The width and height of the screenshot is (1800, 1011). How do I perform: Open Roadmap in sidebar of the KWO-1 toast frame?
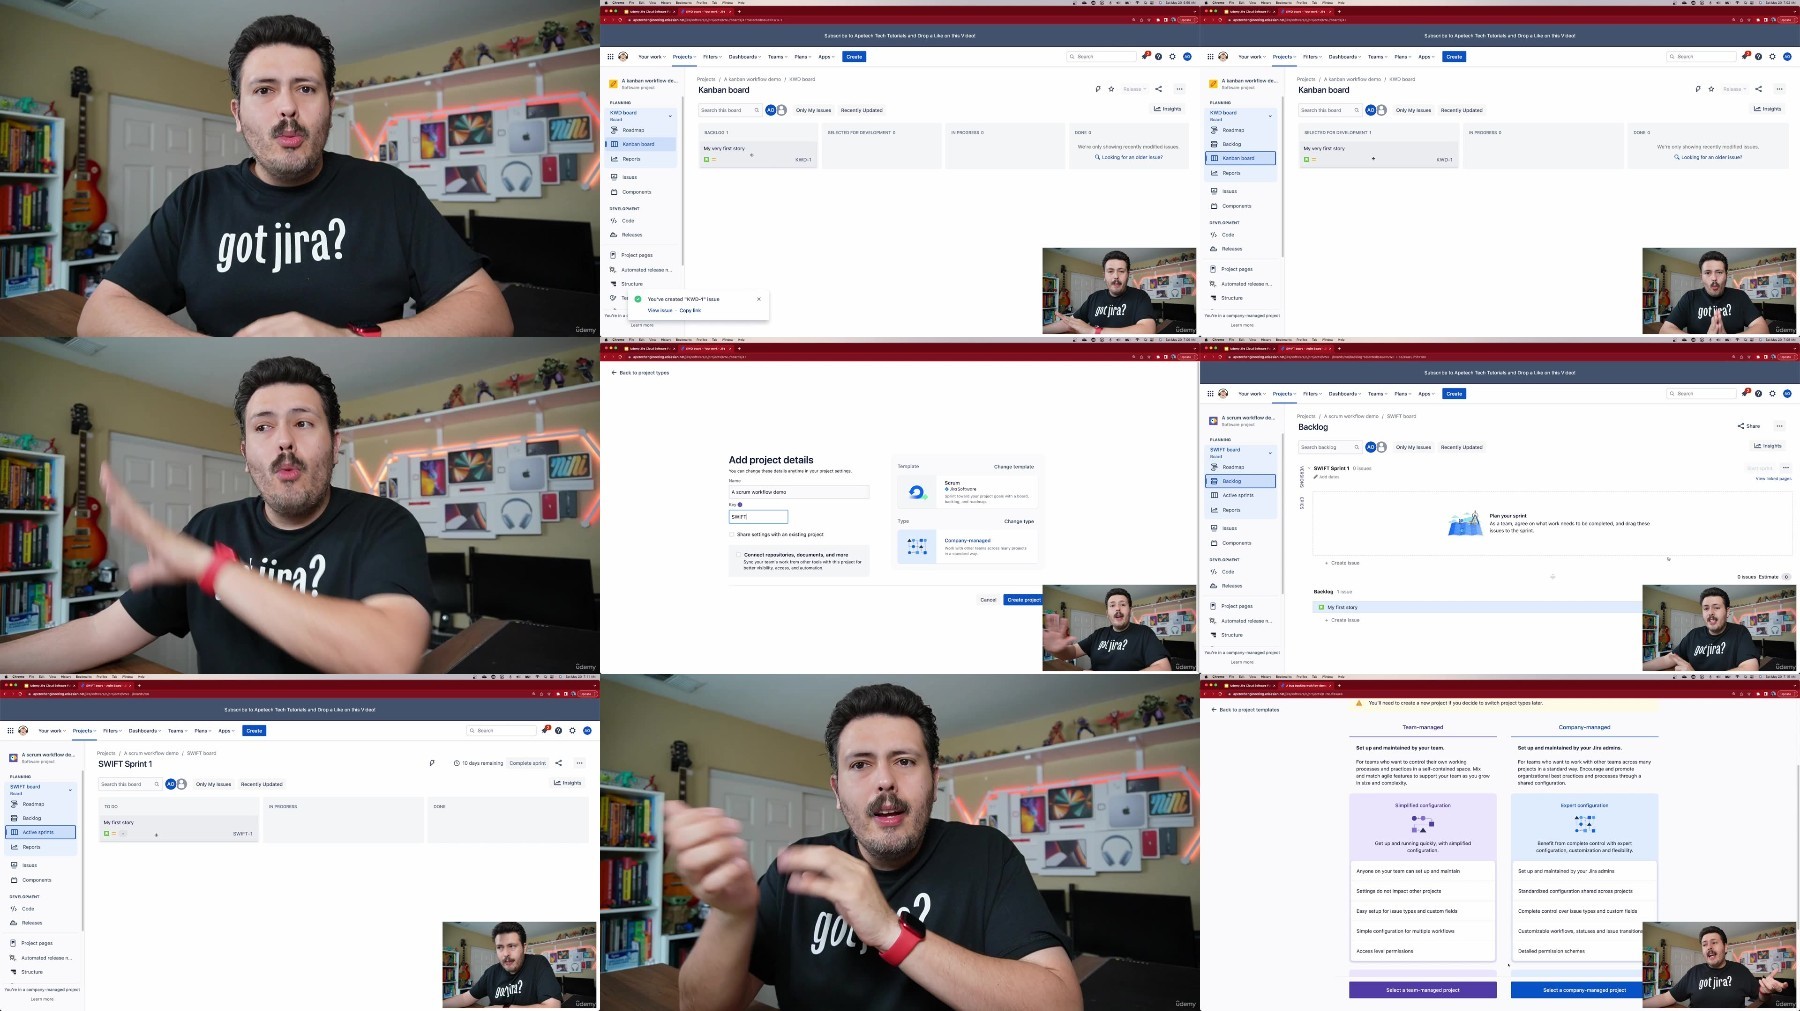pos(633,130)
